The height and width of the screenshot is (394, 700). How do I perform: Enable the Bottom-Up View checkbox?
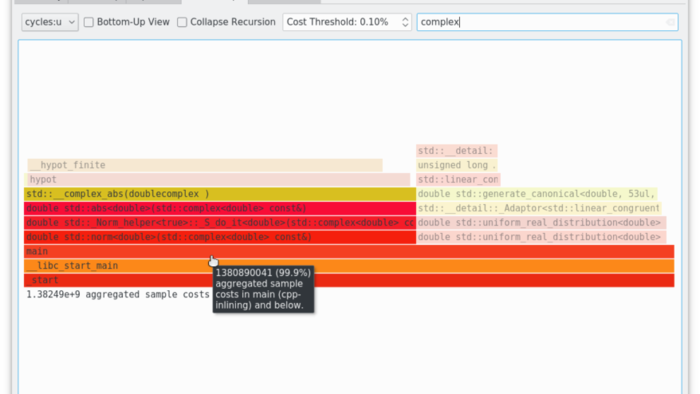(89, 22)
